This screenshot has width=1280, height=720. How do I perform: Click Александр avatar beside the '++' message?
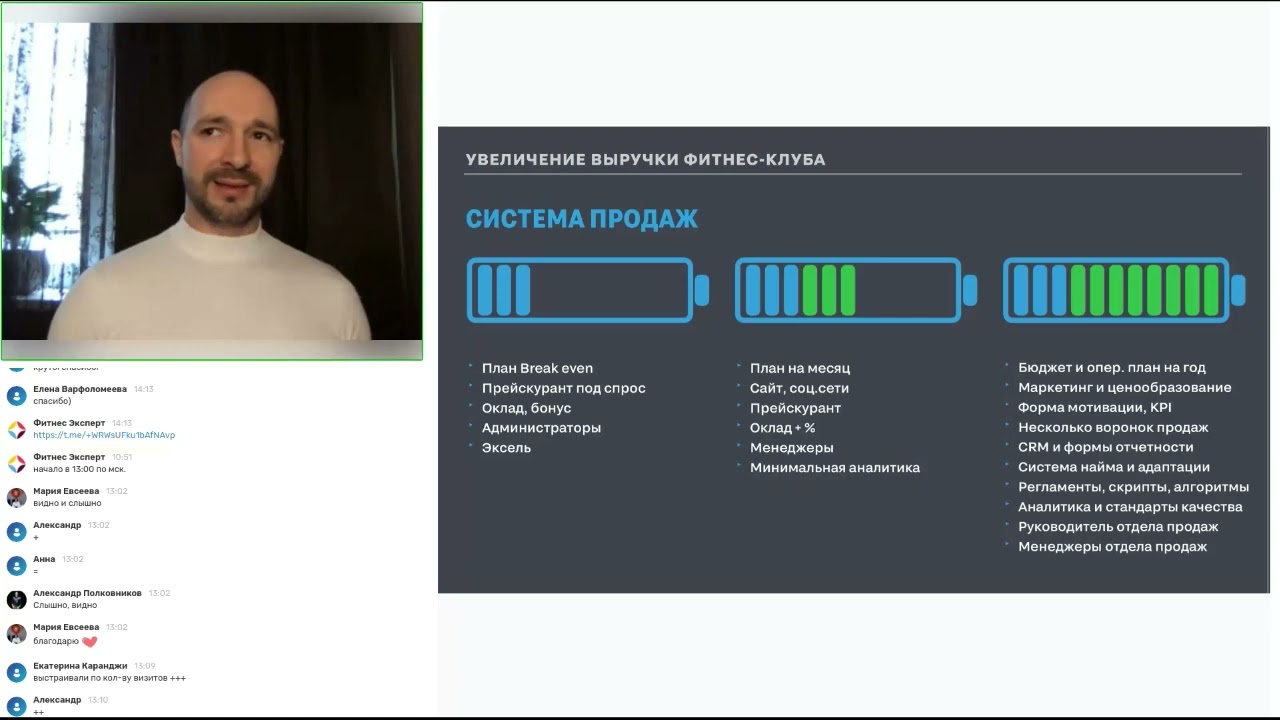tap(16, 705)
